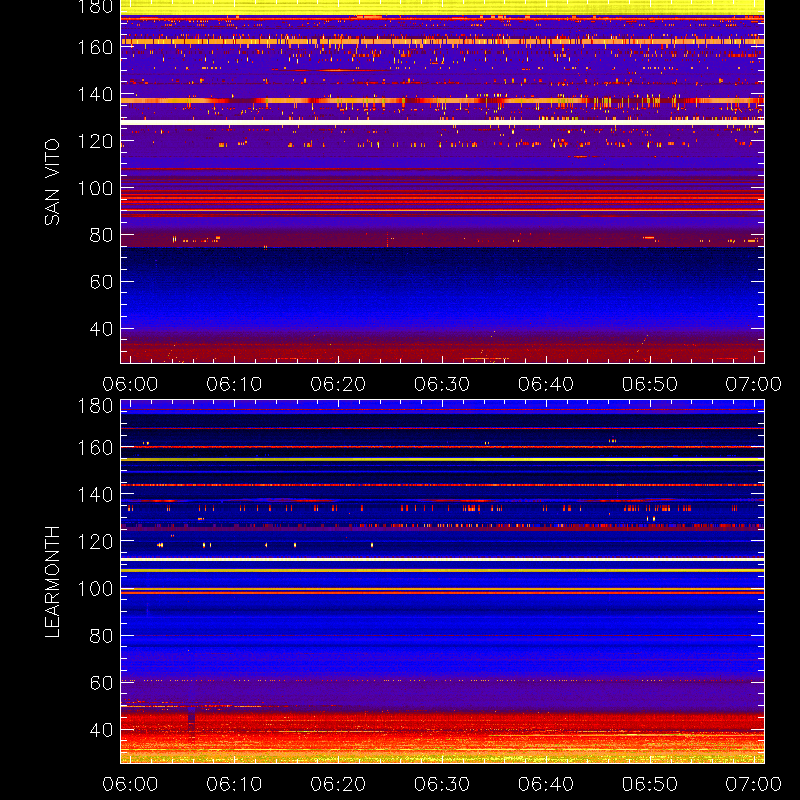800x800 pixels.
Task: Click the LEARMONTH axis title
Action: coord(52,582)
